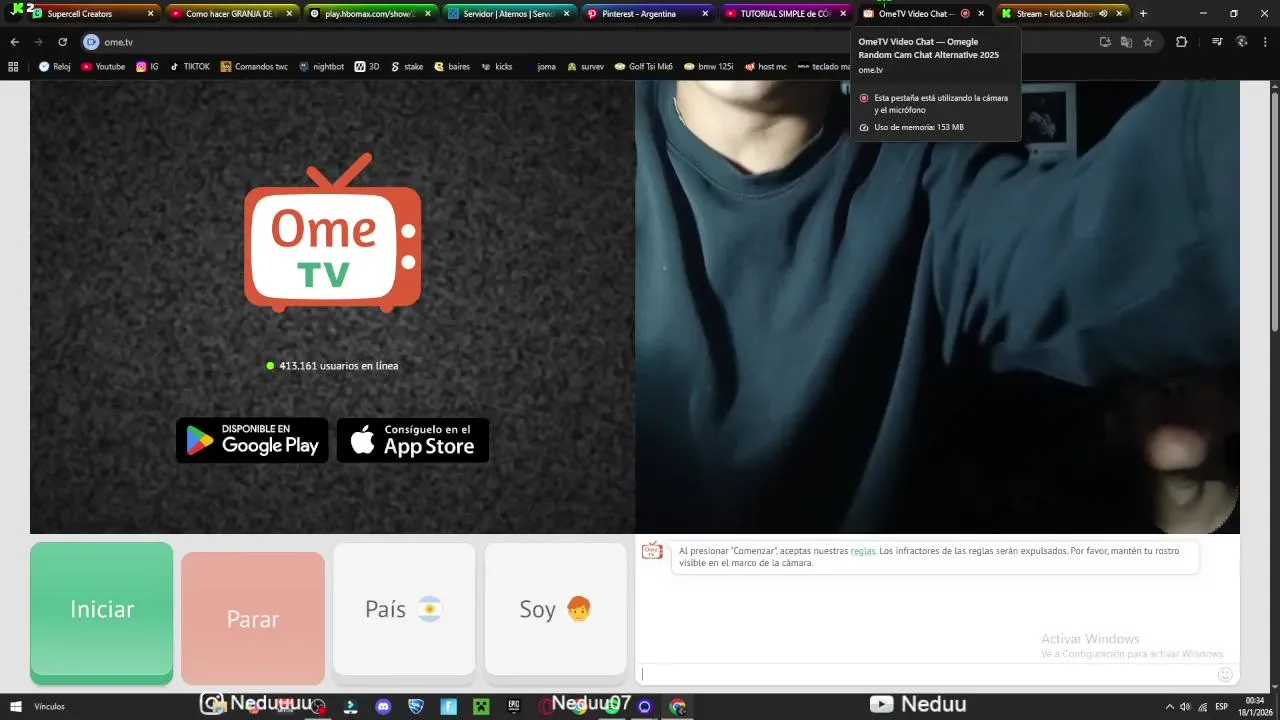Open the joma bookmark

click(x=539, y=67)
